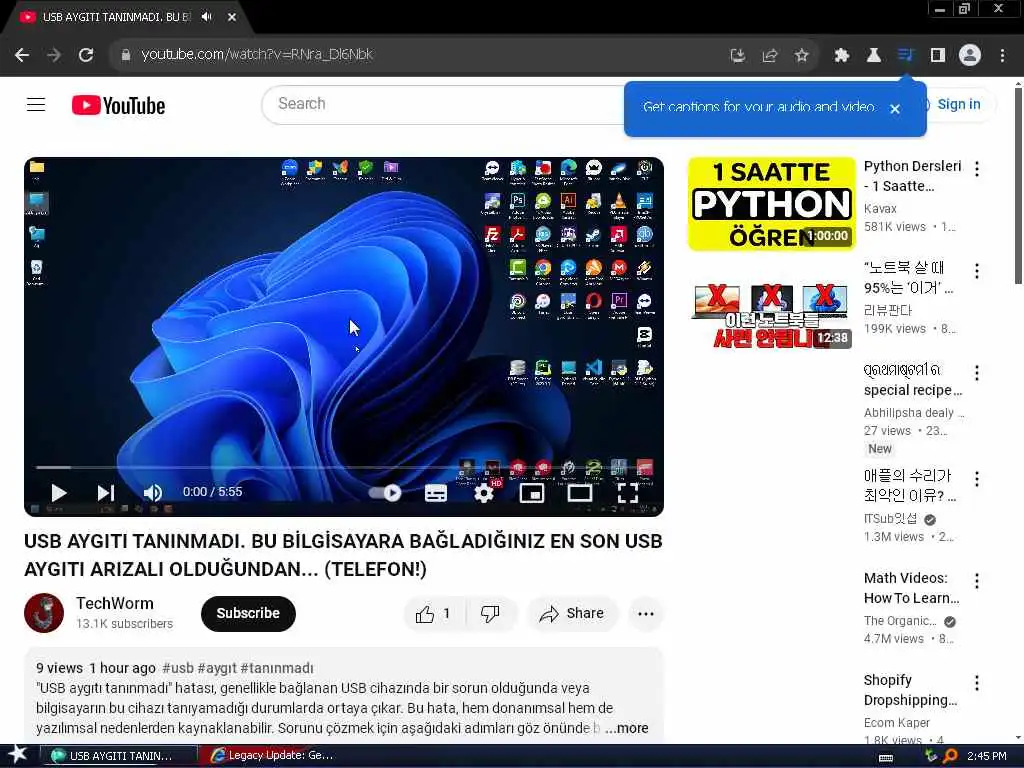
Task: Open the Shopify Dropshipping video title
Action: (x=910, y=690)
